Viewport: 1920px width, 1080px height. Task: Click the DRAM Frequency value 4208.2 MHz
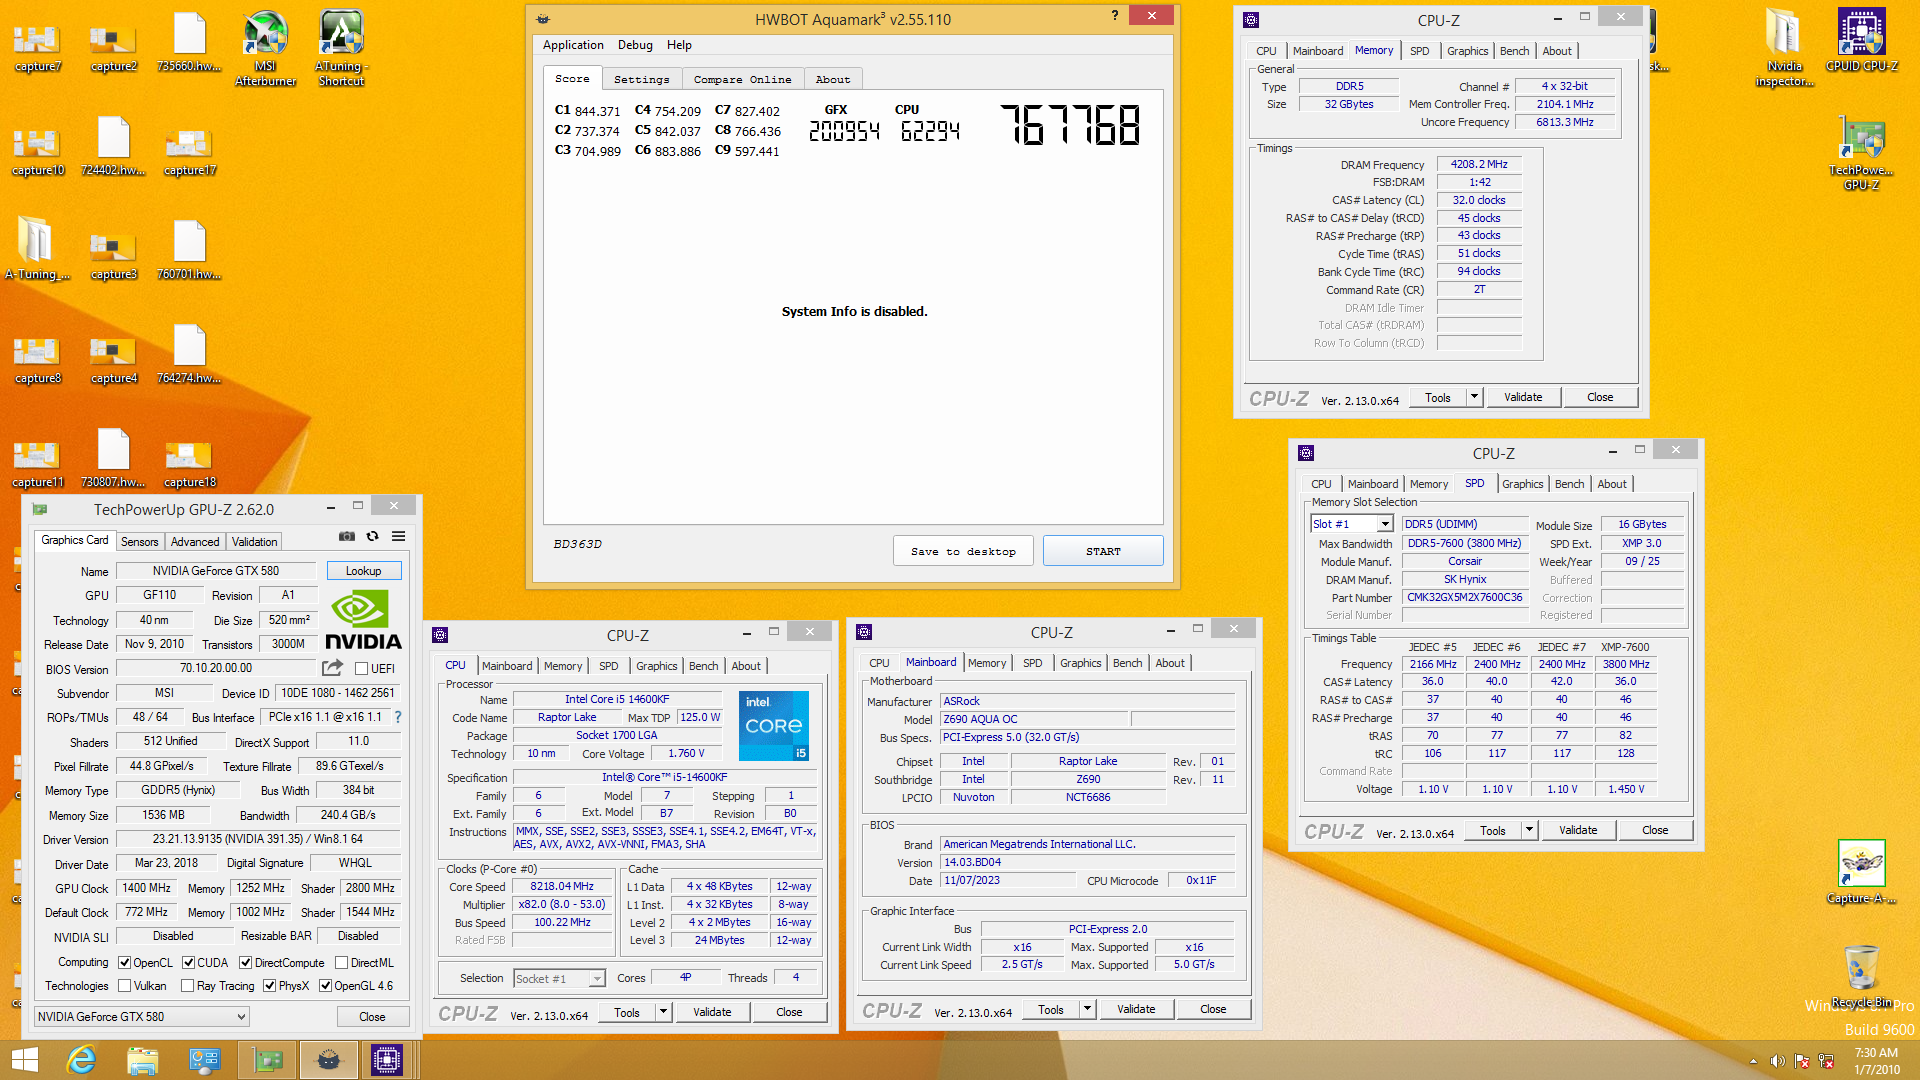click(x=1479, y=164)
